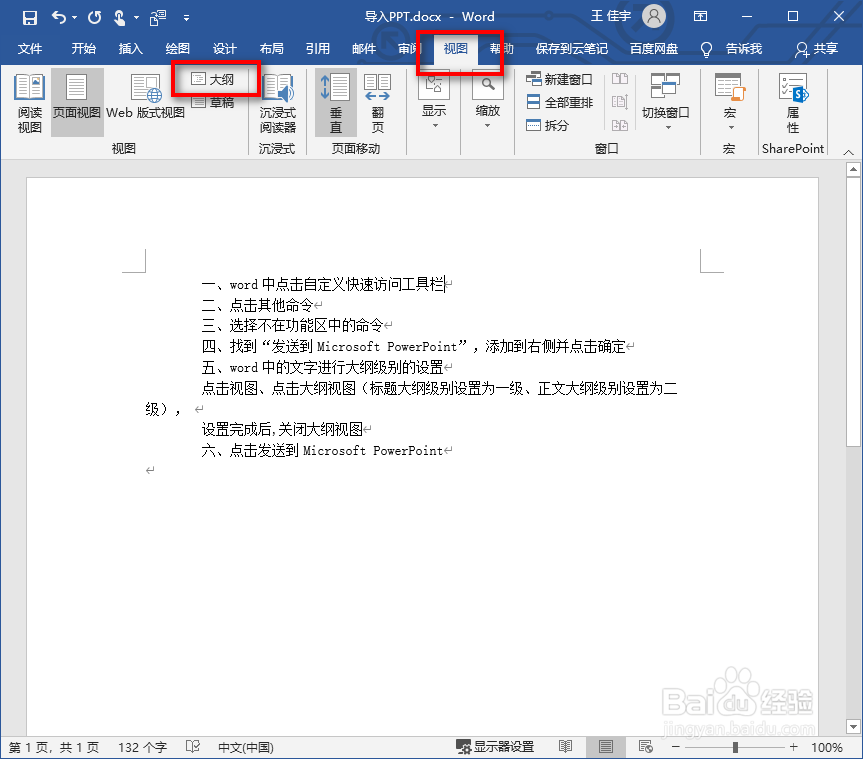The image size is (863, 759).
Task: Launch the 沉浸式阅读器
Action: [277, 103]
